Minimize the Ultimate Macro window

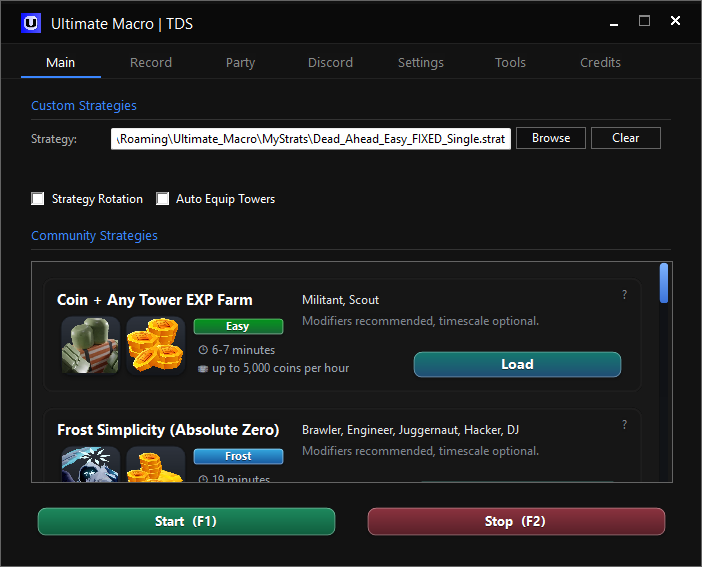(614, 23)
